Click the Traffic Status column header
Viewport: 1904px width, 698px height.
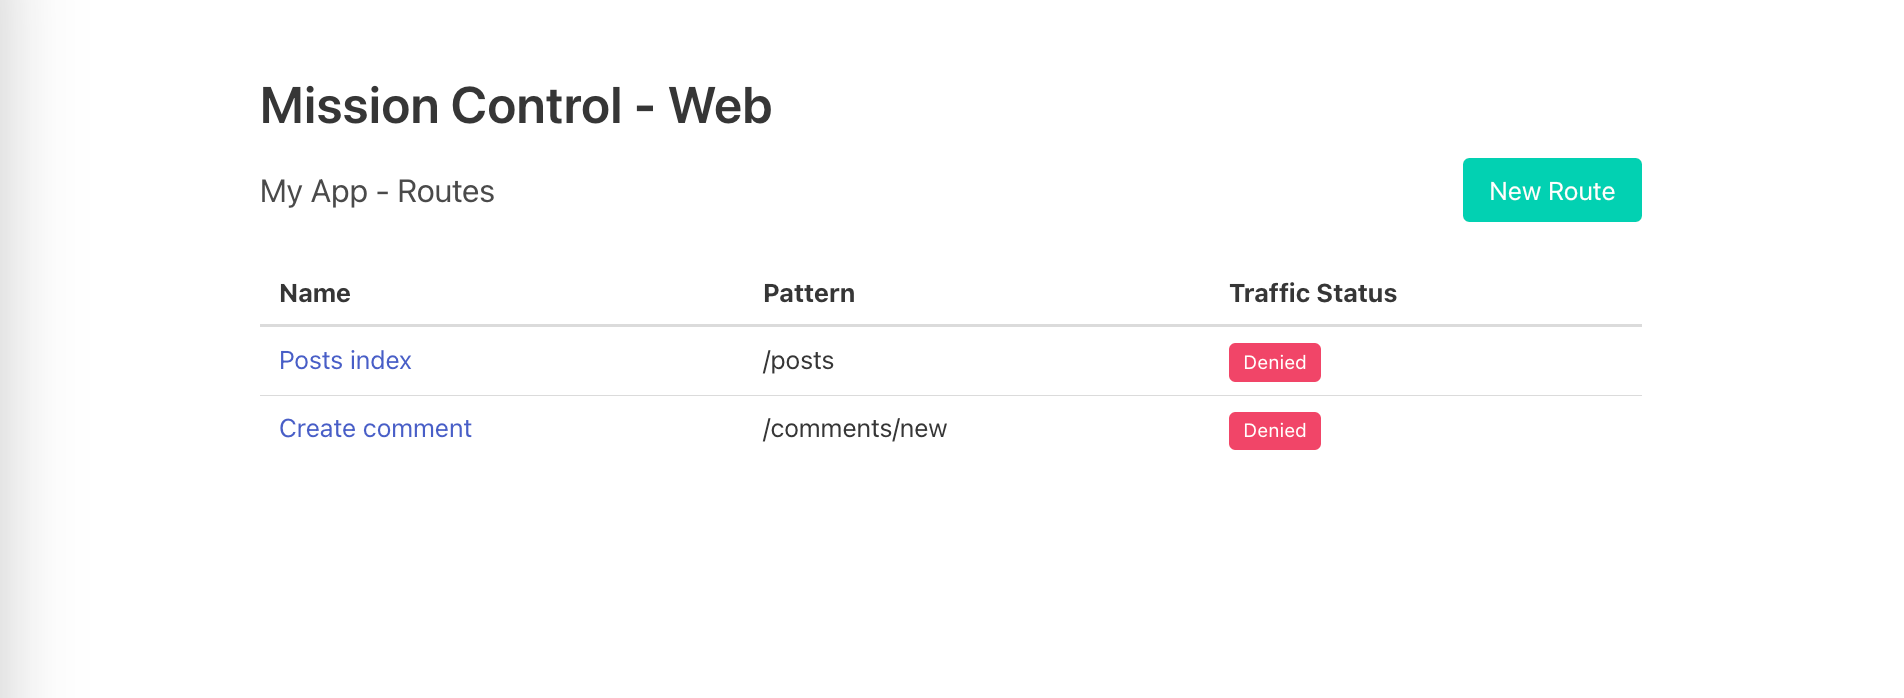[x=1312, y=294]
